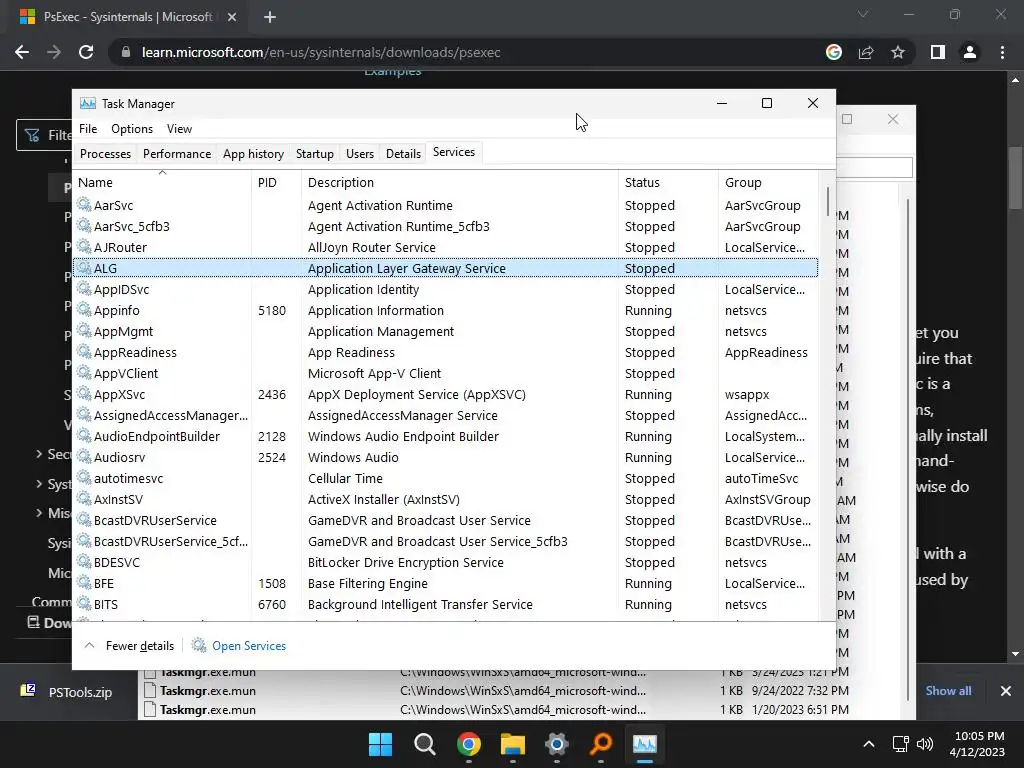Screen dimensions: 1024x768
Task: Open the File menu in Task Manager
Action: [x=88, y=129]
